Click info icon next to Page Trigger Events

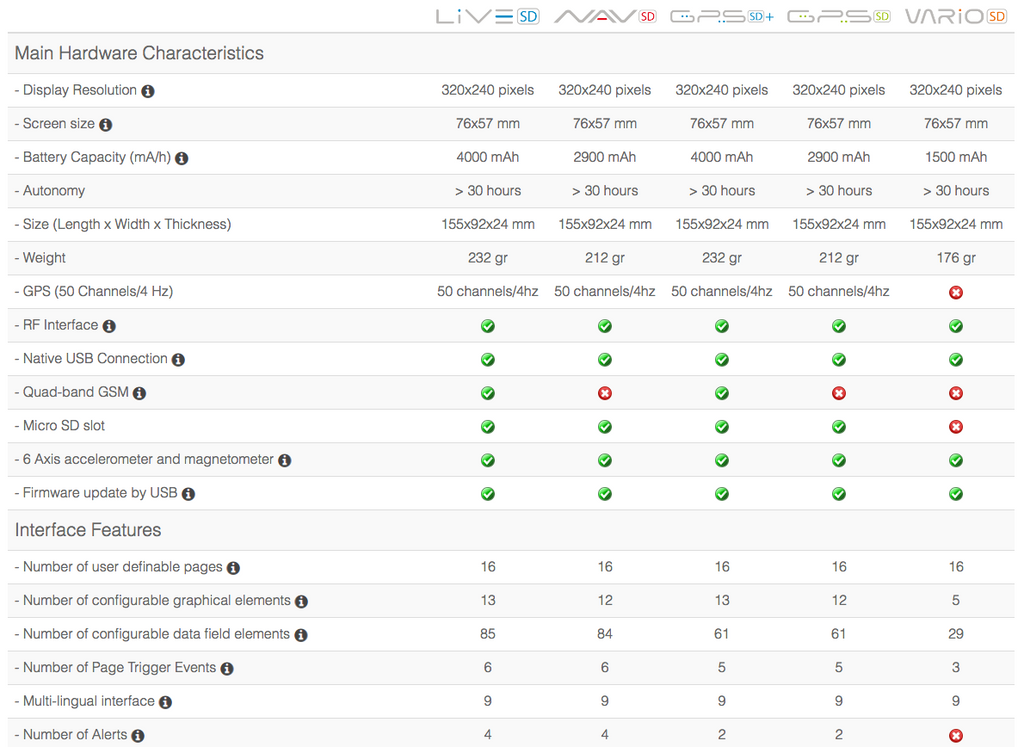click(227, 669)
